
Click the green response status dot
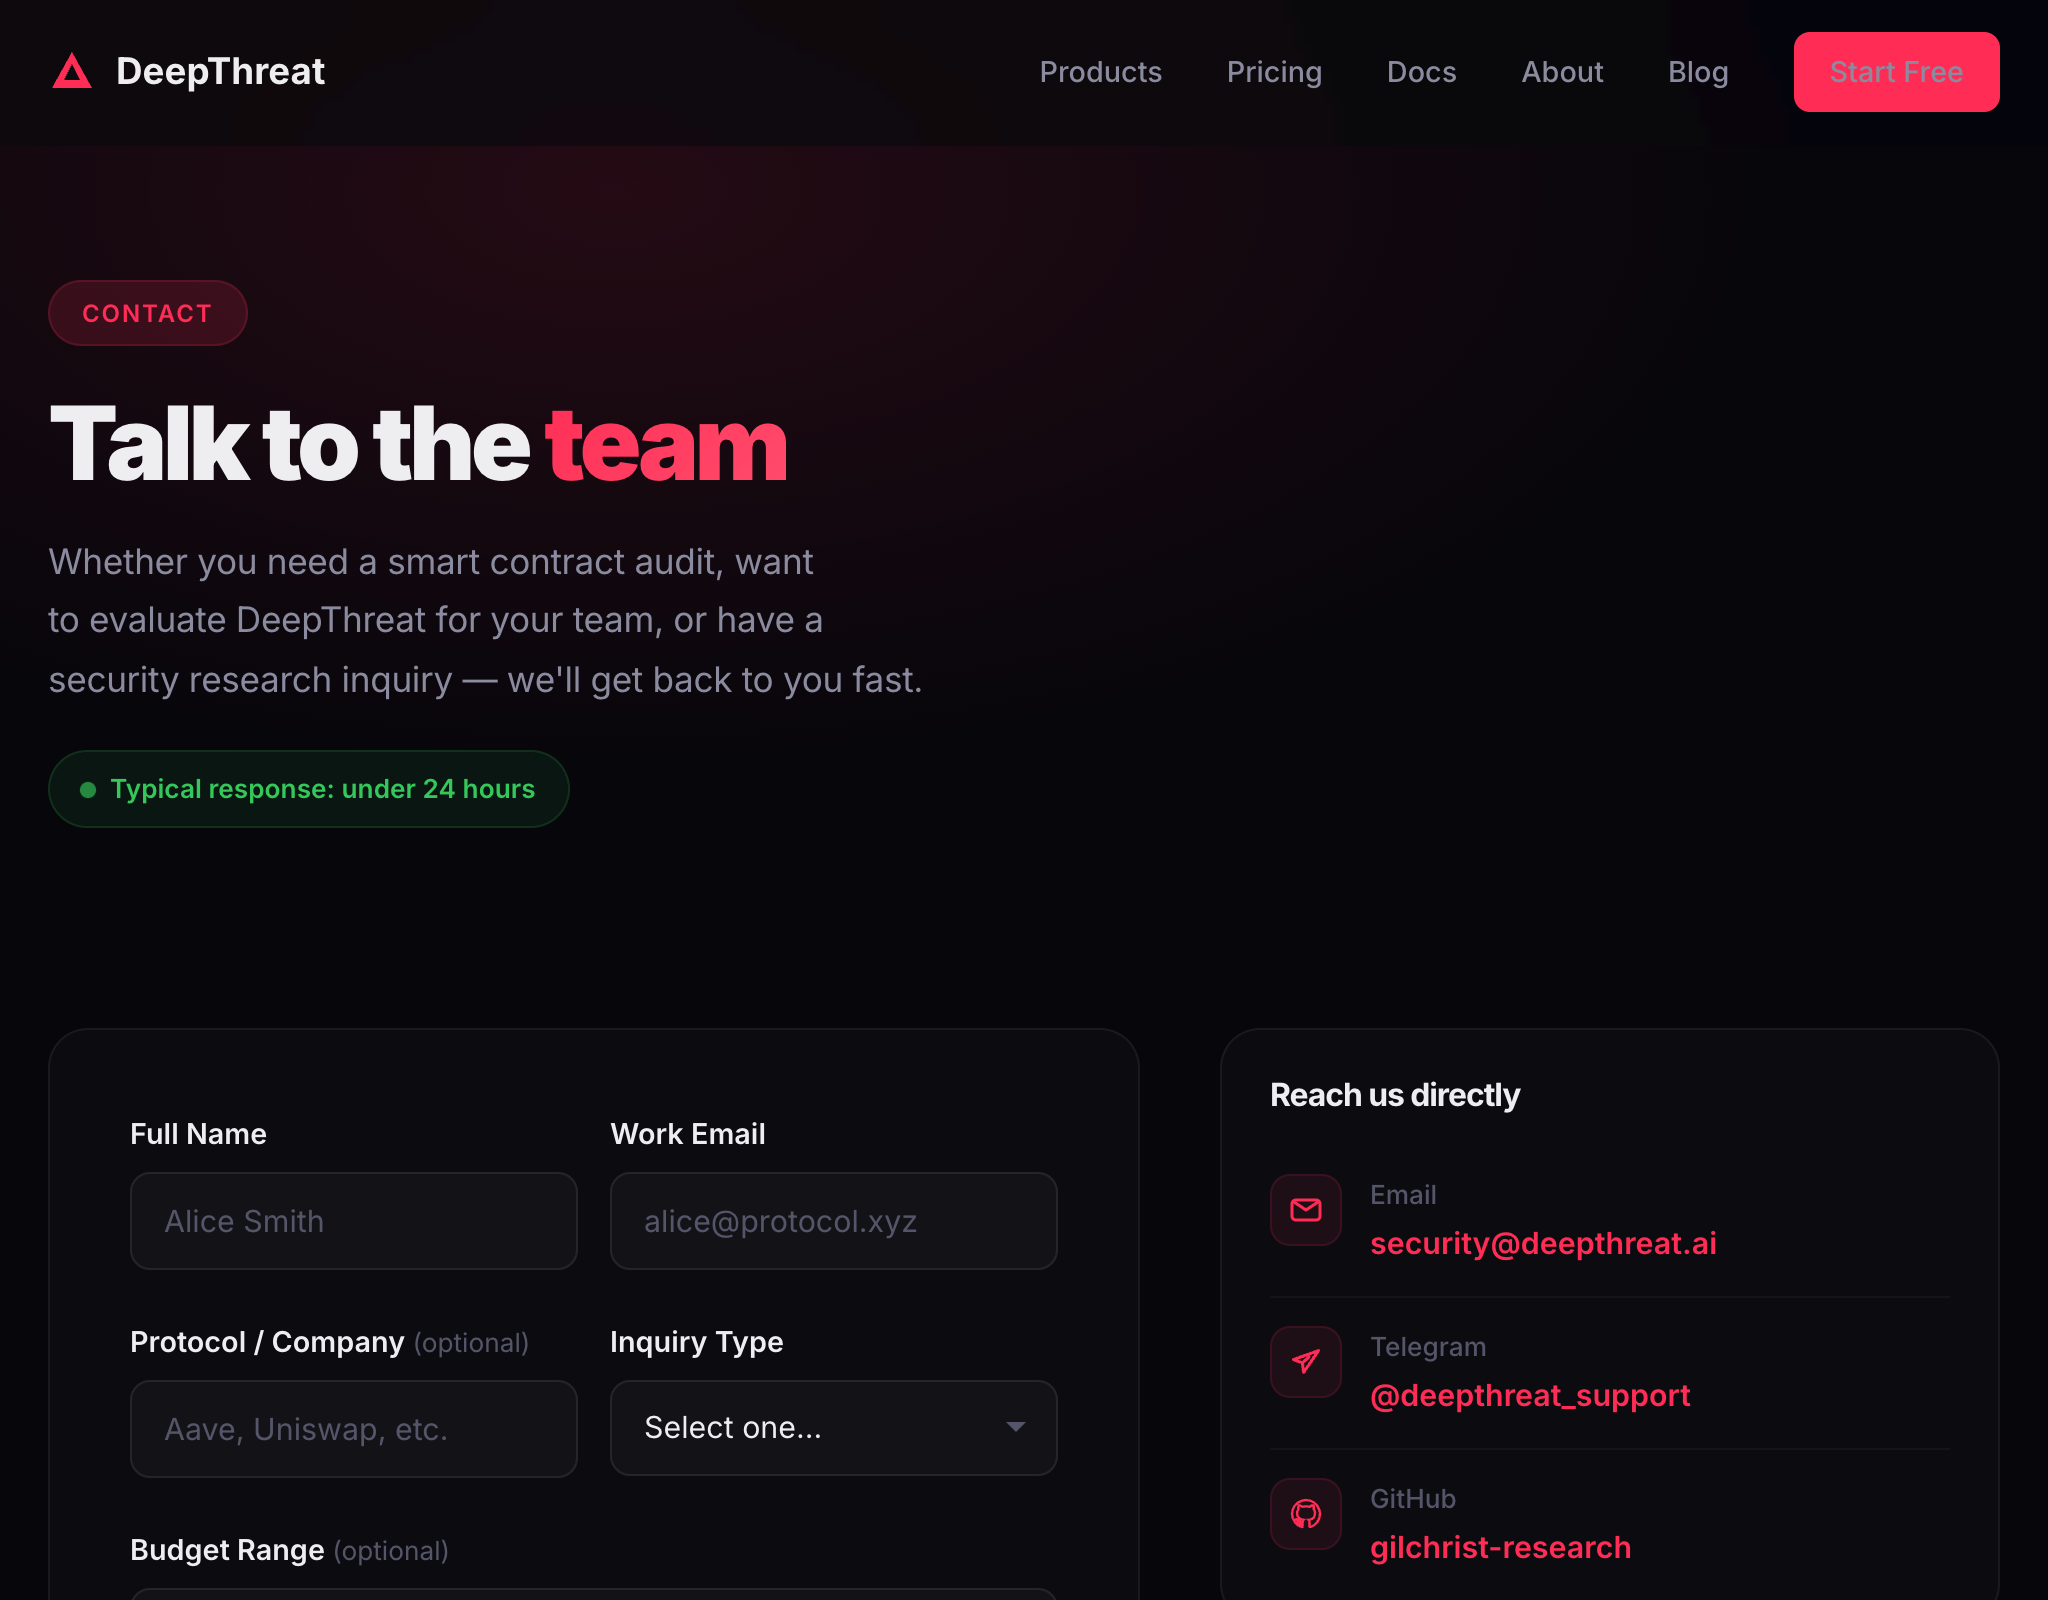(88, 790)
